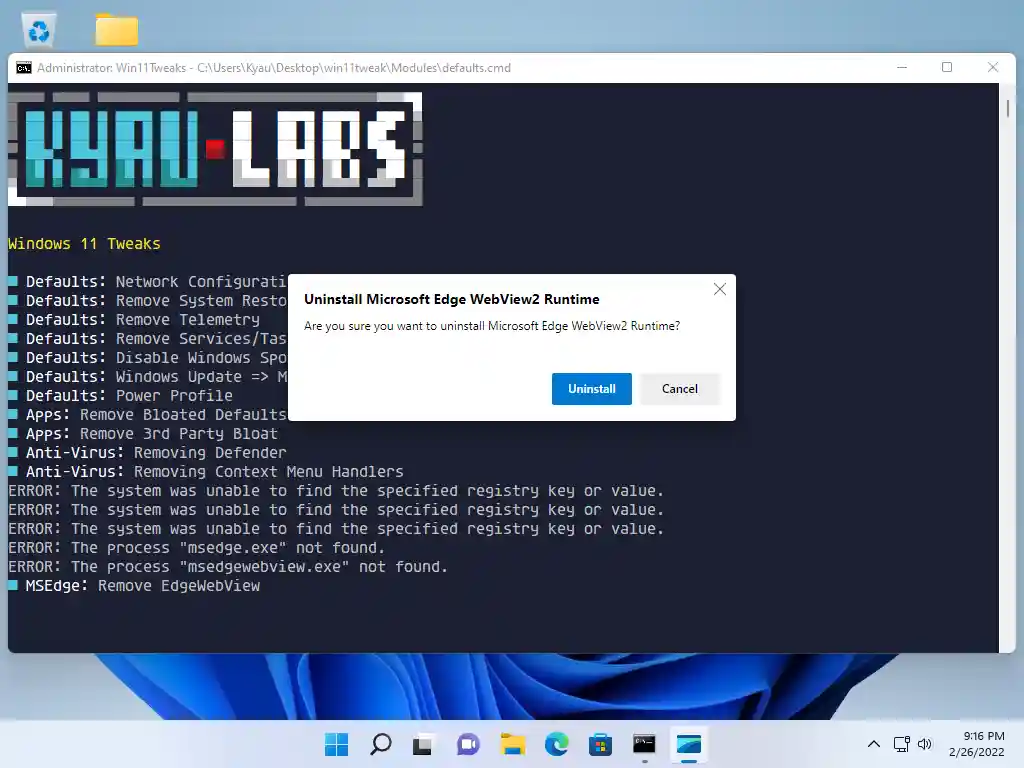
Task: Confirm with the Uninstall button
Action: coord(591,389)
